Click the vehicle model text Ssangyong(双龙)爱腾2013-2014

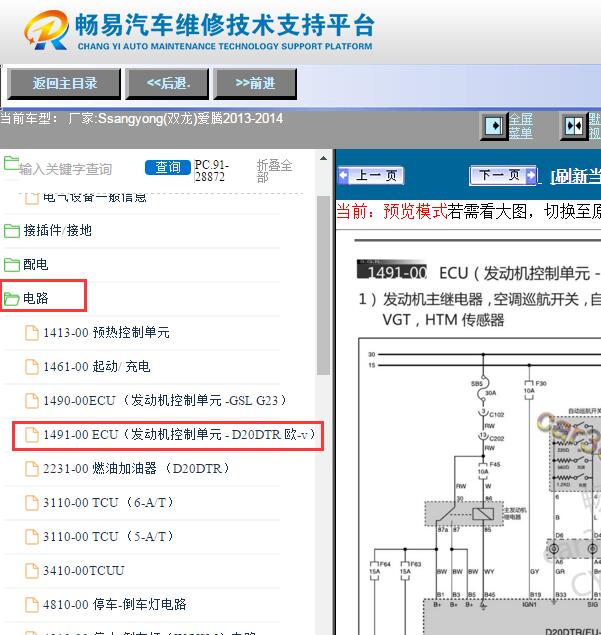(190, 119)
